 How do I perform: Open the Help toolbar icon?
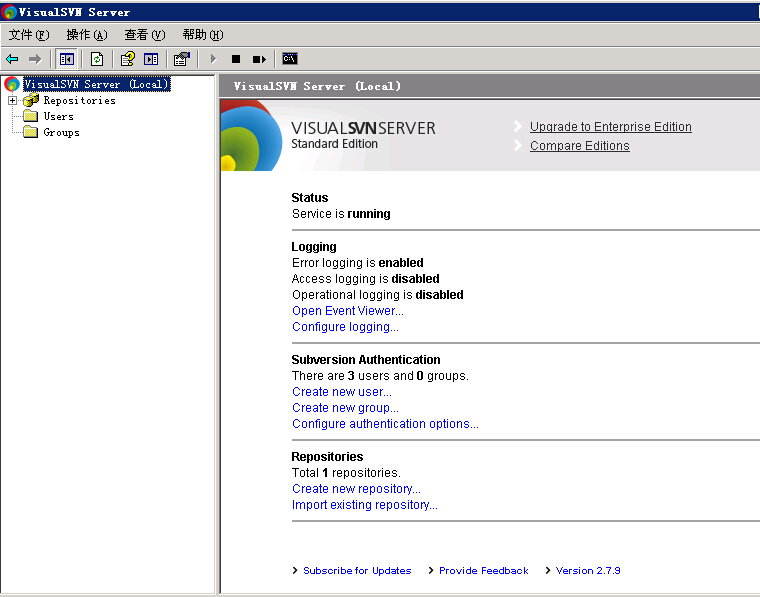tap(127, 59)
